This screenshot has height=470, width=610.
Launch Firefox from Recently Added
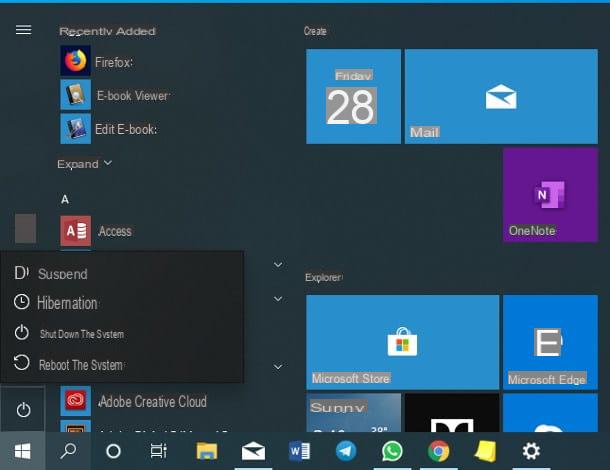(97, 61)
